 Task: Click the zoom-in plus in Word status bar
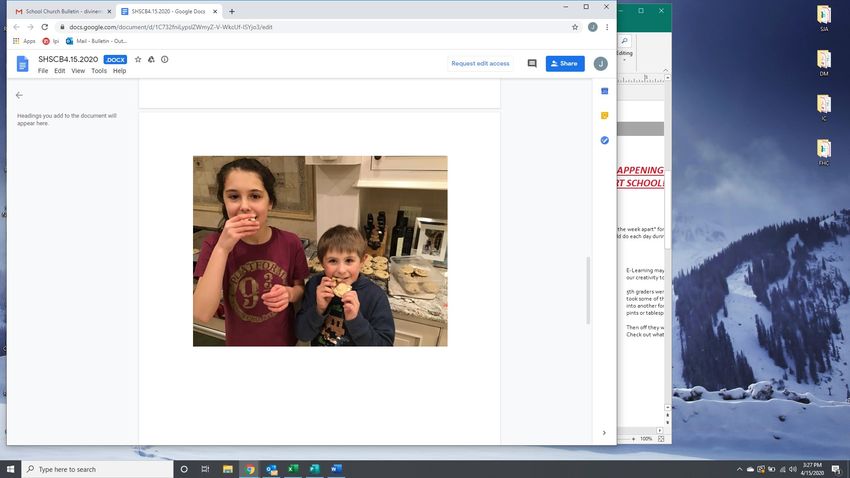pyautogui.click(x=633, y=439)
